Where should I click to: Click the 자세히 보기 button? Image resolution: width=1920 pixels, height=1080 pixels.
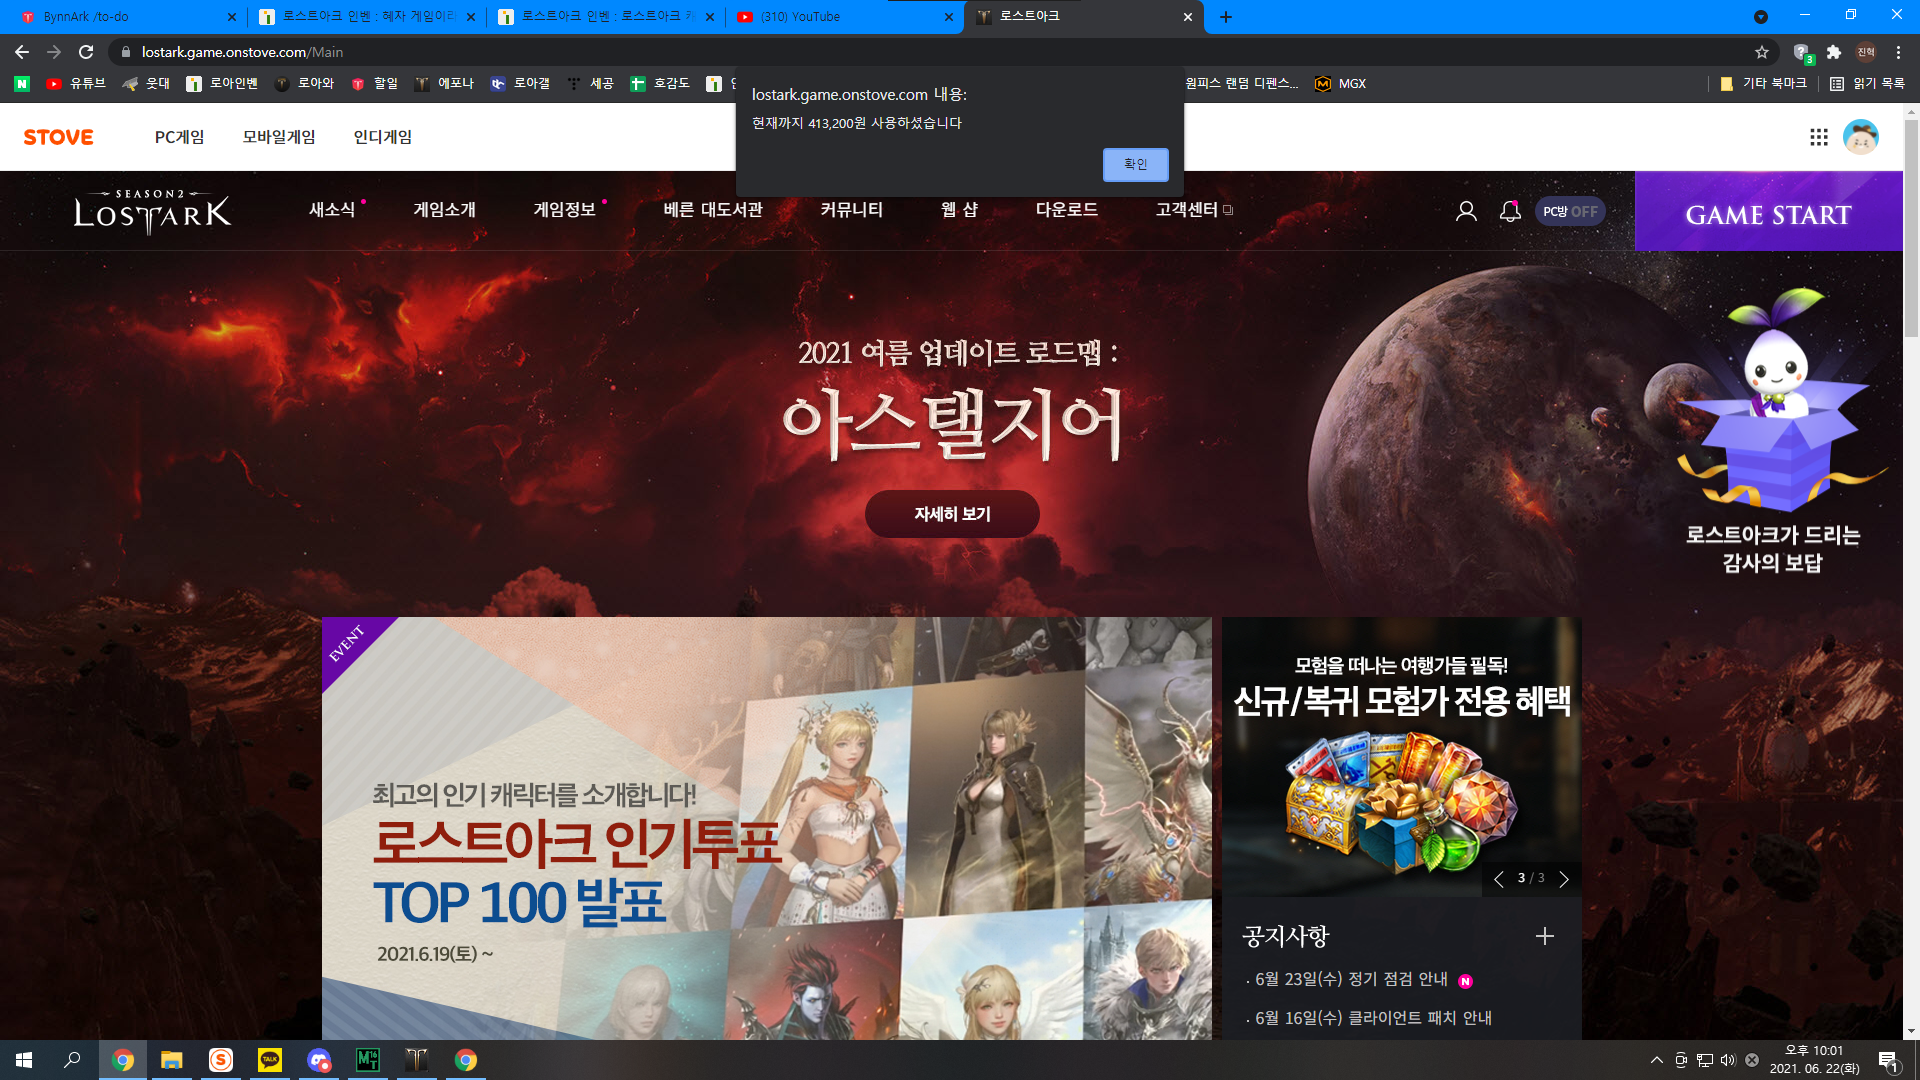[952, 514]
